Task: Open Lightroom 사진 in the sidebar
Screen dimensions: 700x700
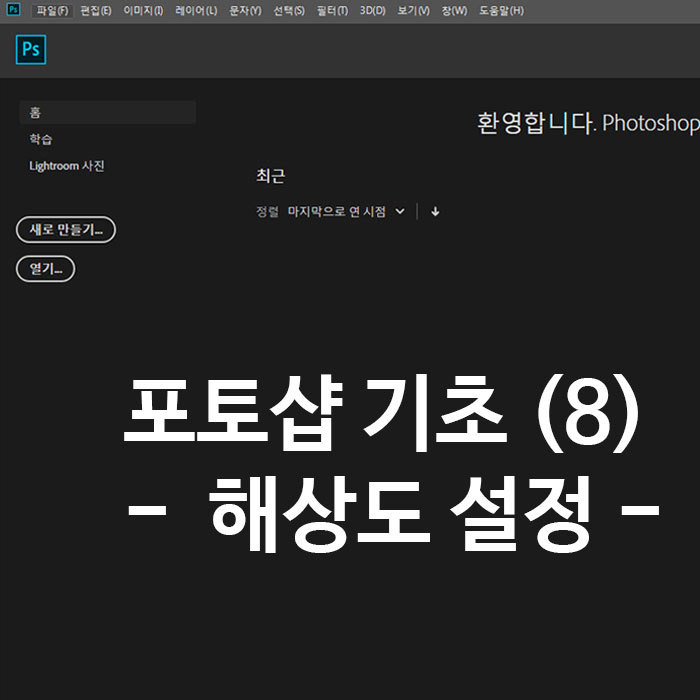Action: (x=67, y=166)
